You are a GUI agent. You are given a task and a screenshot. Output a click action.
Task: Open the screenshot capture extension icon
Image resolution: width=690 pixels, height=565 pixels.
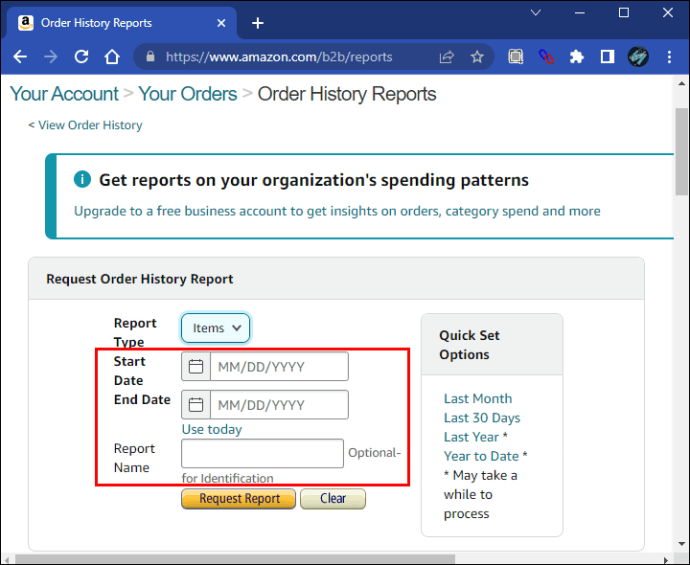coord(516,57)
